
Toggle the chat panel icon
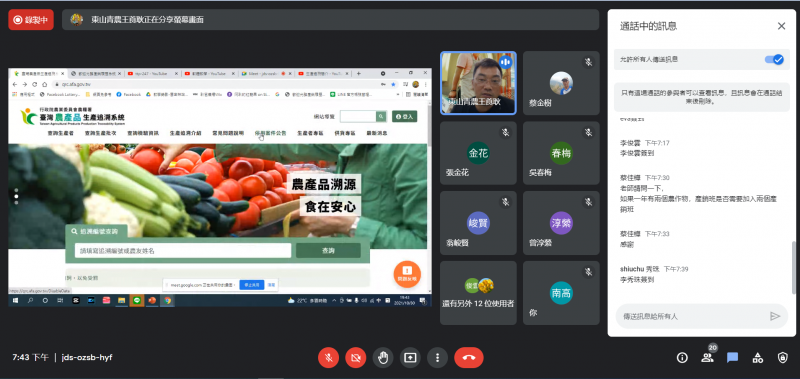(733, 358)
